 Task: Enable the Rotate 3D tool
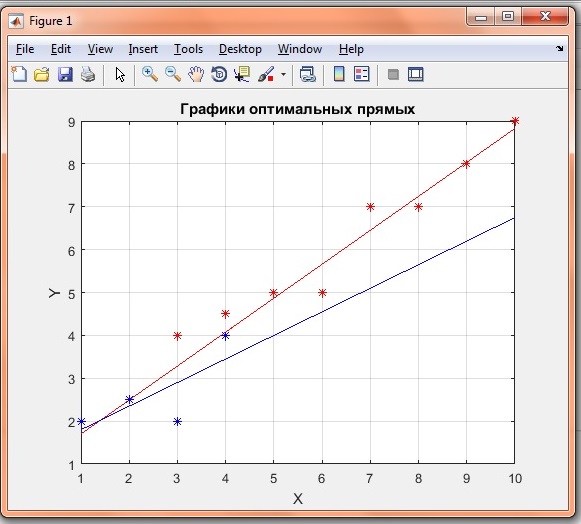[x=219, y=74]
